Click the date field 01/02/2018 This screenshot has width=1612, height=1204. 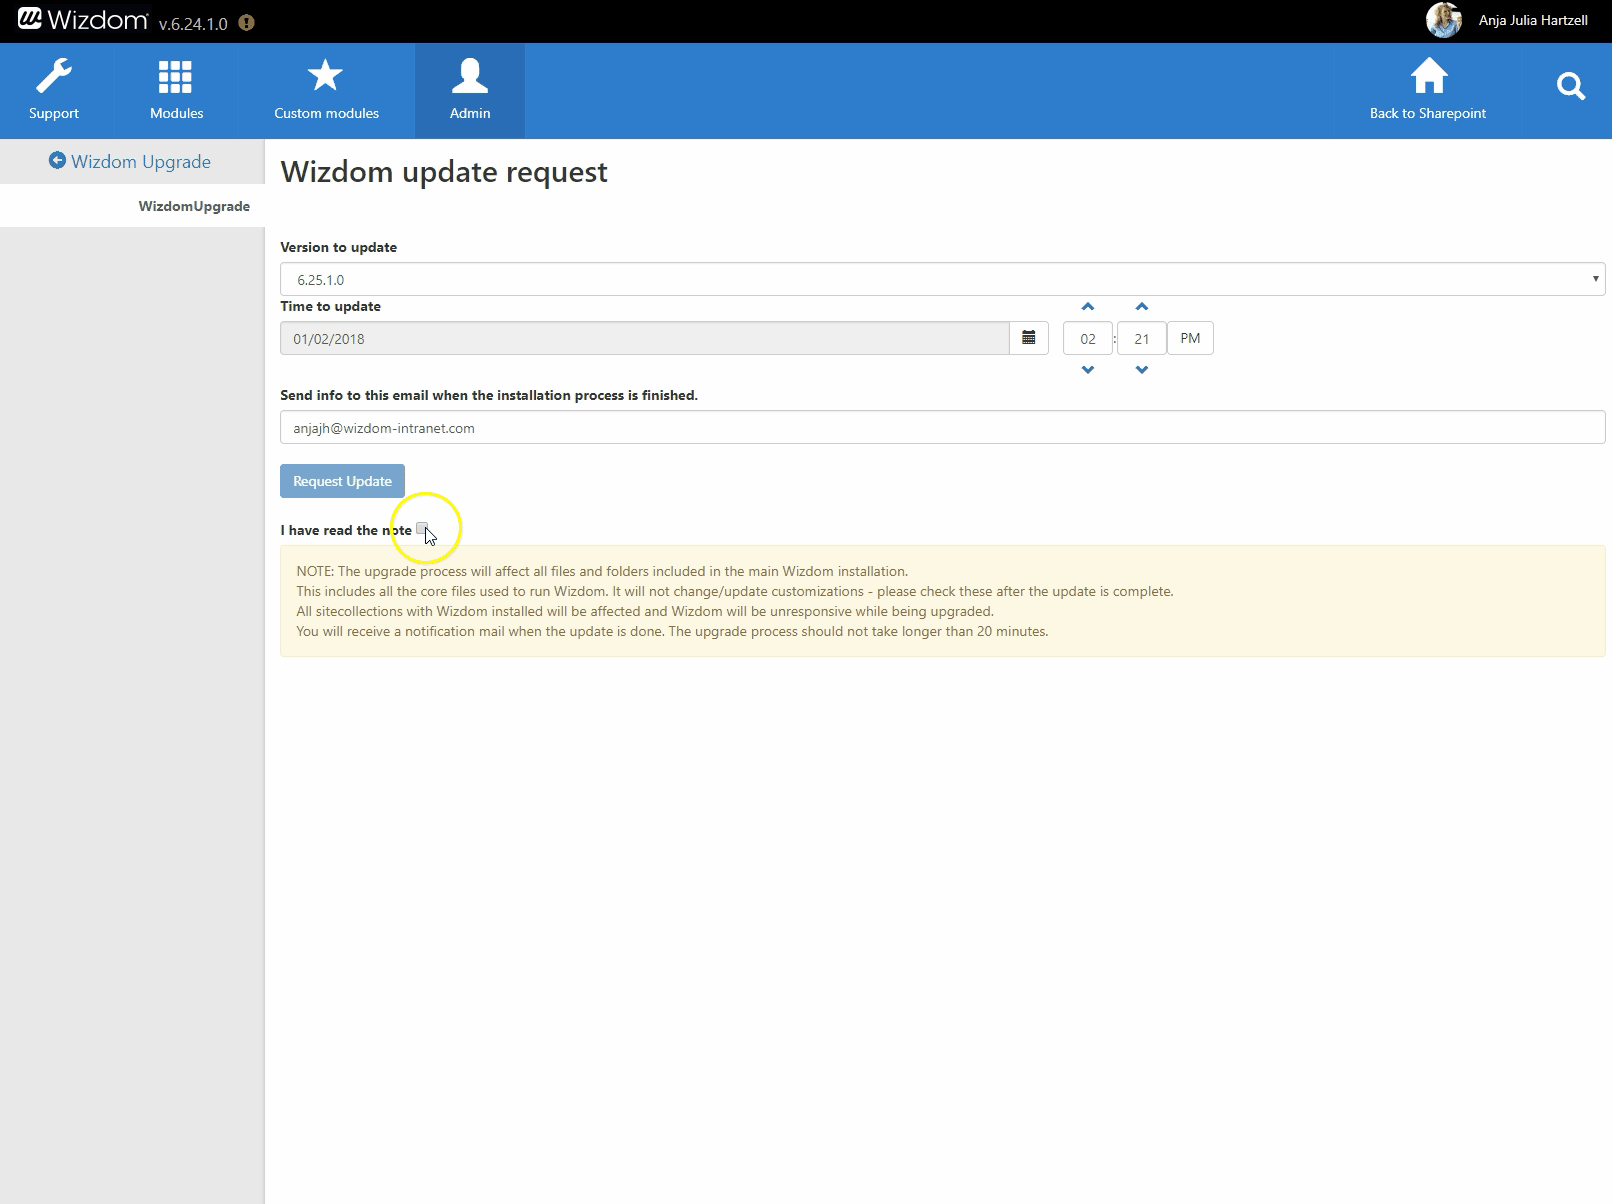click(644, 338)
